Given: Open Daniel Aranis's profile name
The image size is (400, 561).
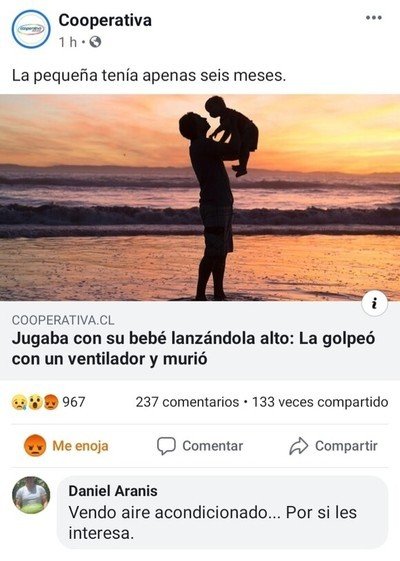Looking at the screenshot, I should tap(113, 491).
